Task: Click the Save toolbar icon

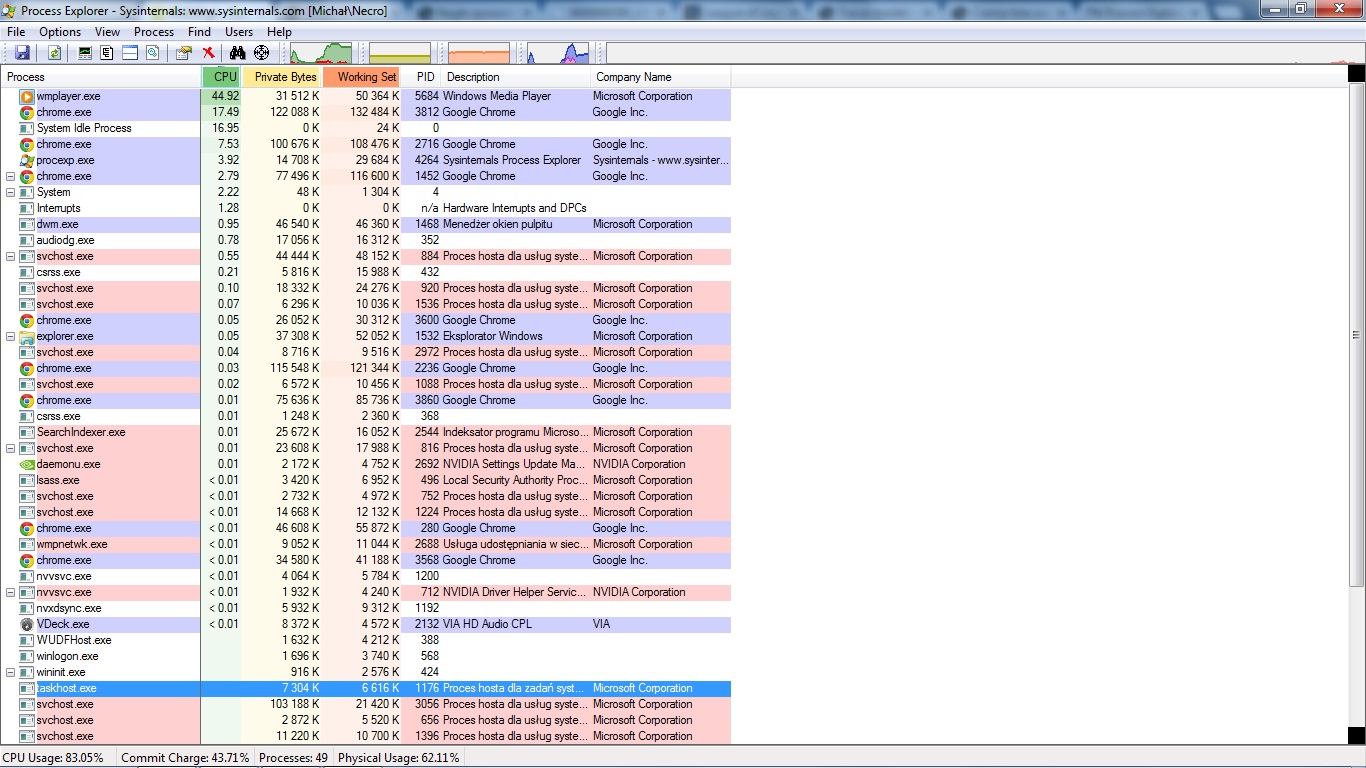Action: coord(22,53)
